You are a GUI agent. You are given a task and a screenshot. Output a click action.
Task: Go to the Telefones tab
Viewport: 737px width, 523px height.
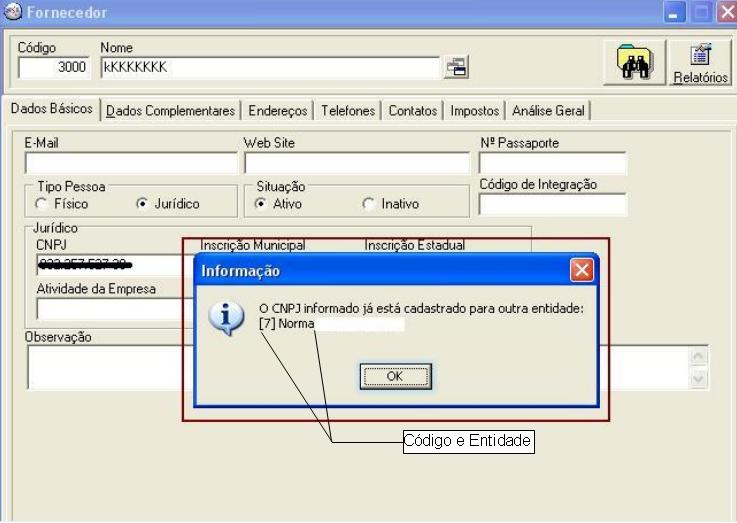[348, 111]
